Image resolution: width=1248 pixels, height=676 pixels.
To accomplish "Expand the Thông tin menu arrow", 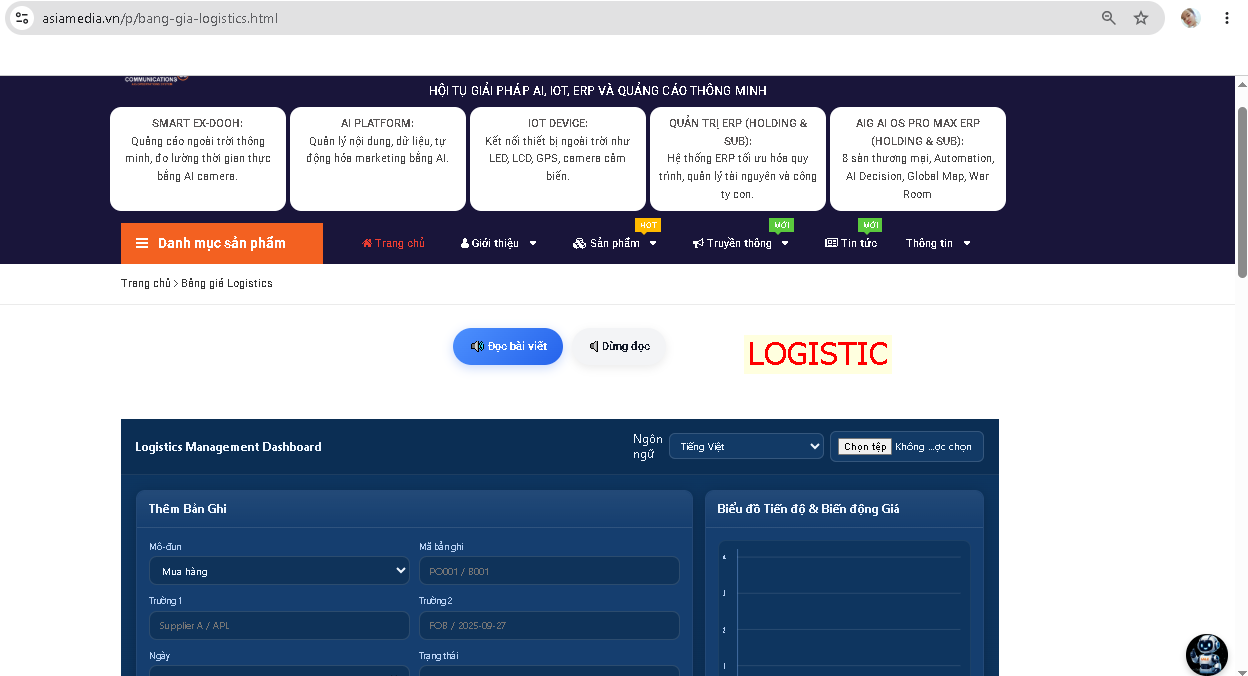I will click(967, 243).
